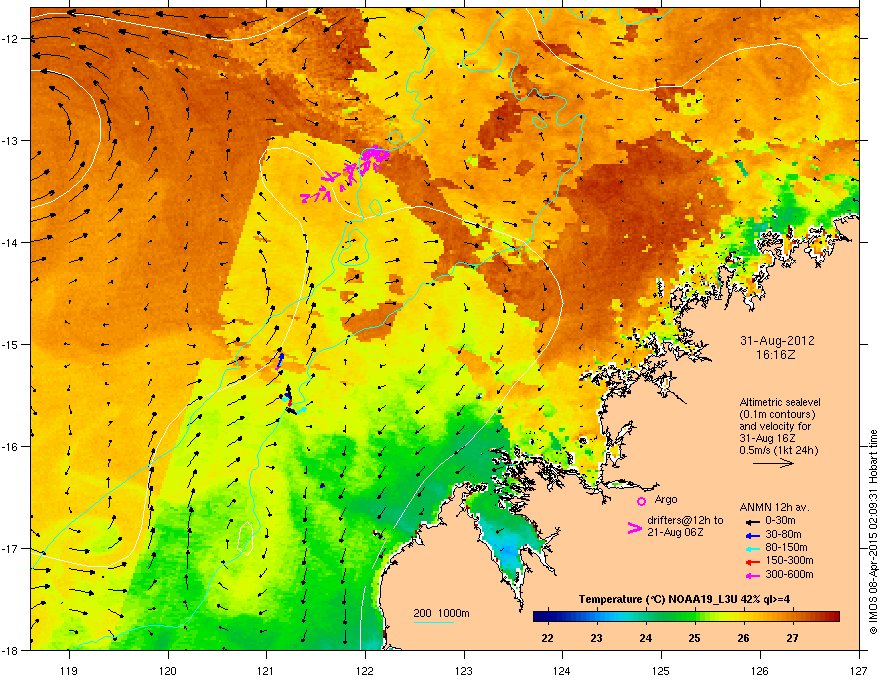Click the latitude axis label '-14'

coord(11,243)
